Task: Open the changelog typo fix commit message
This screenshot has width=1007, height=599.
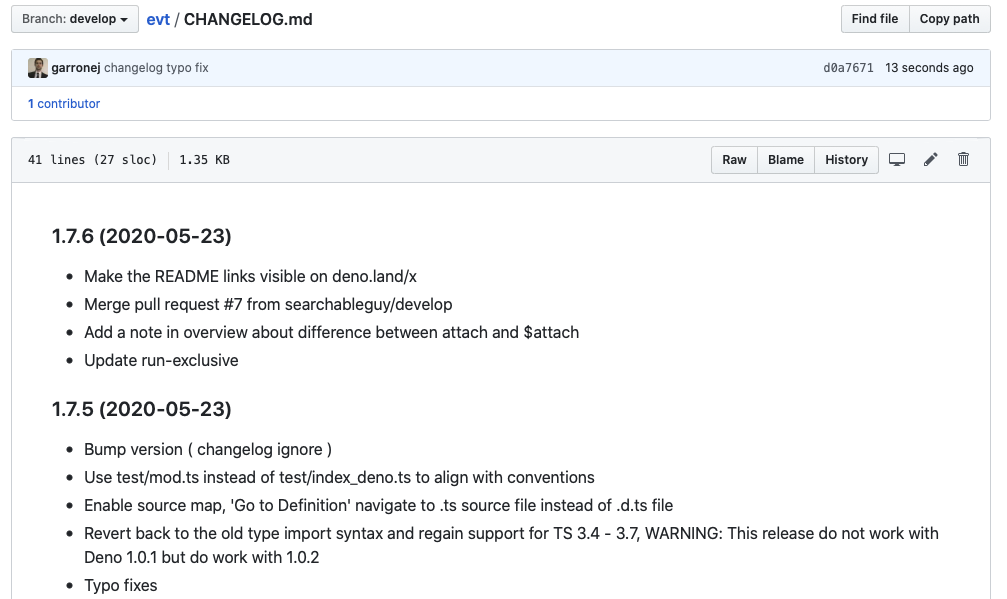Action: pyautogui.click(x=156, y=67)
